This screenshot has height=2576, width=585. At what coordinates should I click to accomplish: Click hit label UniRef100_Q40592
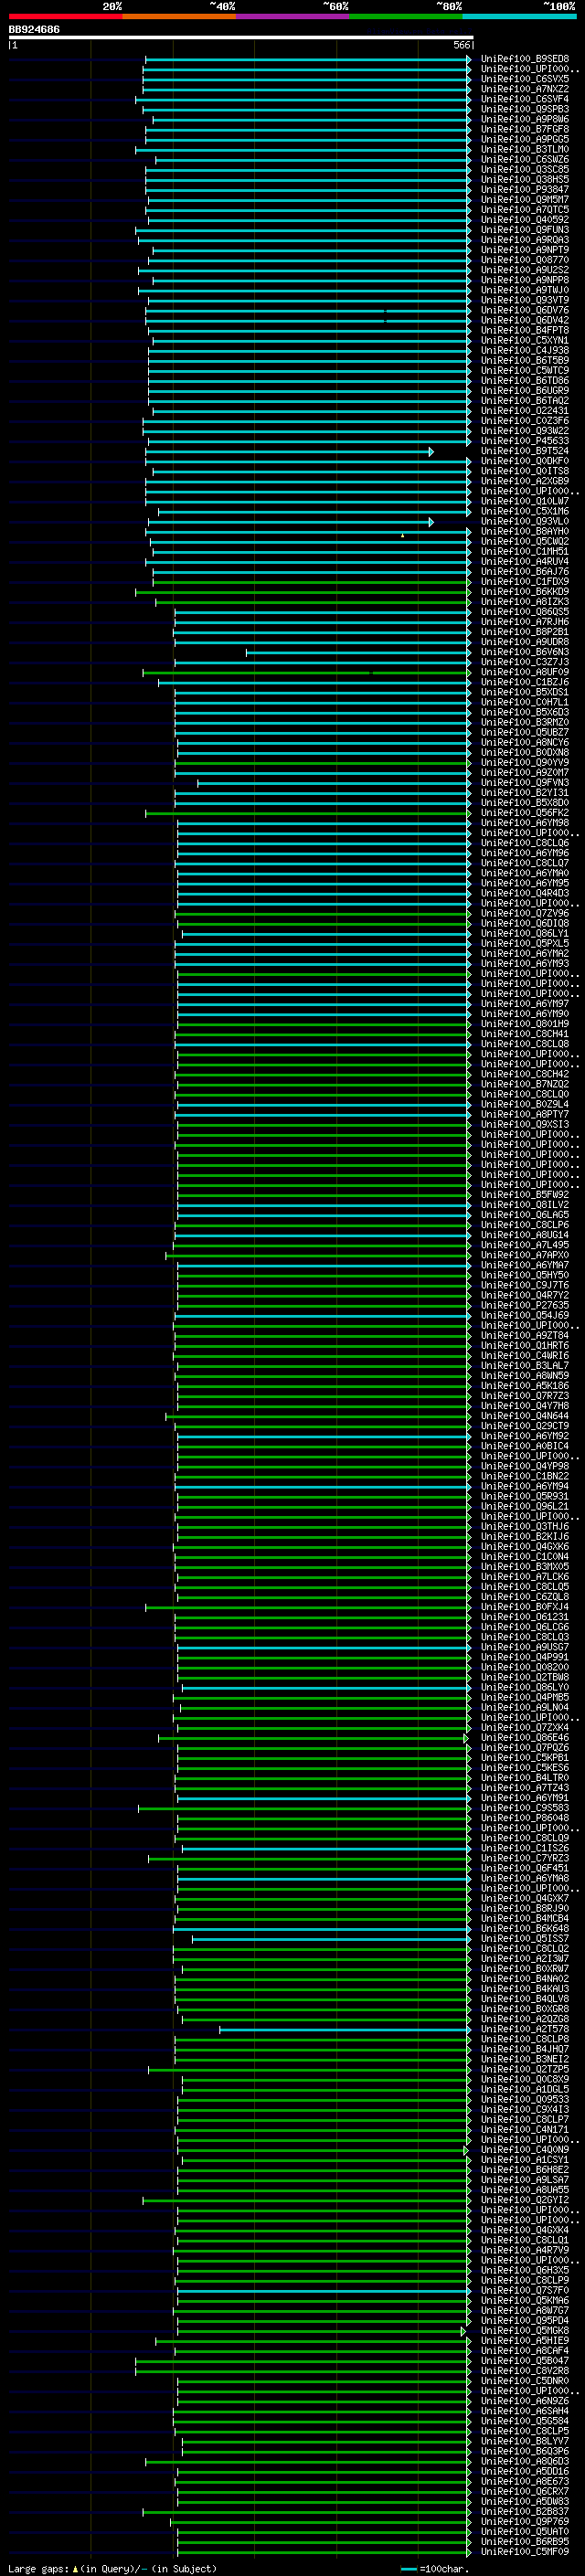click(525, 220)
